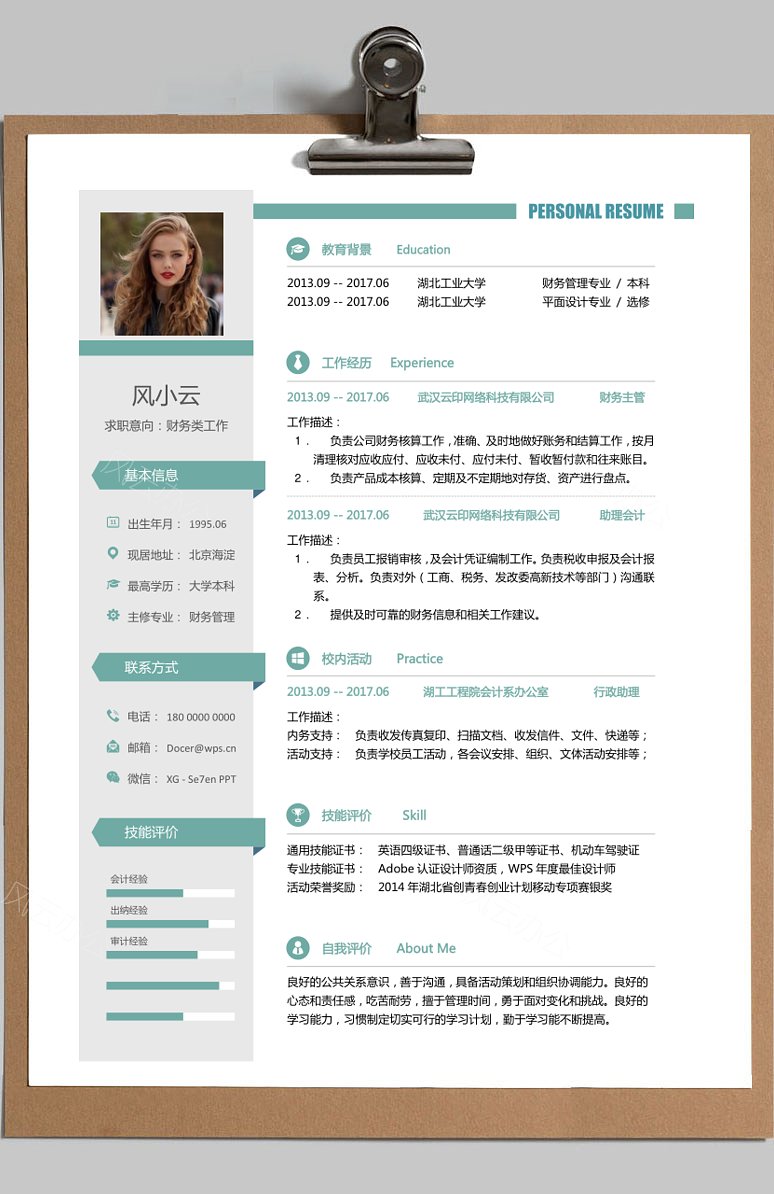Click the job title 助理会计

[x=622, y=516]
